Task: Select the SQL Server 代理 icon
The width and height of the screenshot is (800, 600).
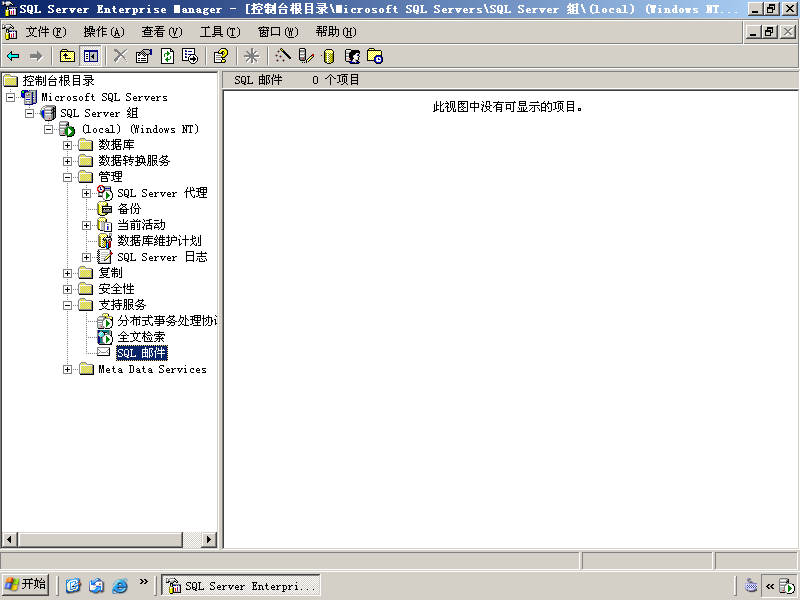Action: pyautogui.click(x=105, y=193)
